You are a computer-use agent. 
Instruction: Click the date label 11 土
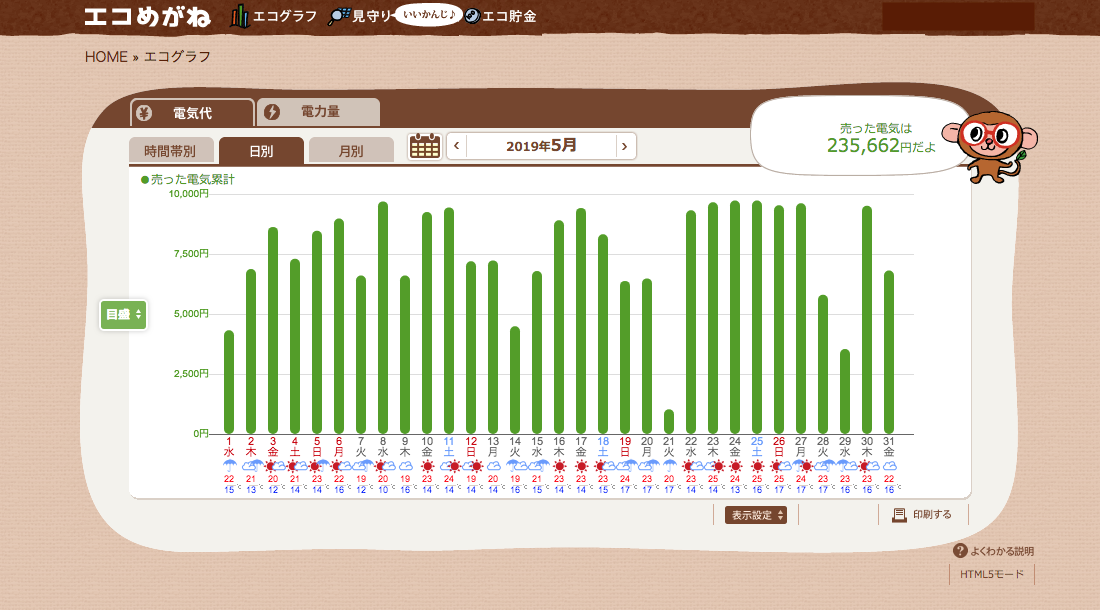(x=449, y=447)
